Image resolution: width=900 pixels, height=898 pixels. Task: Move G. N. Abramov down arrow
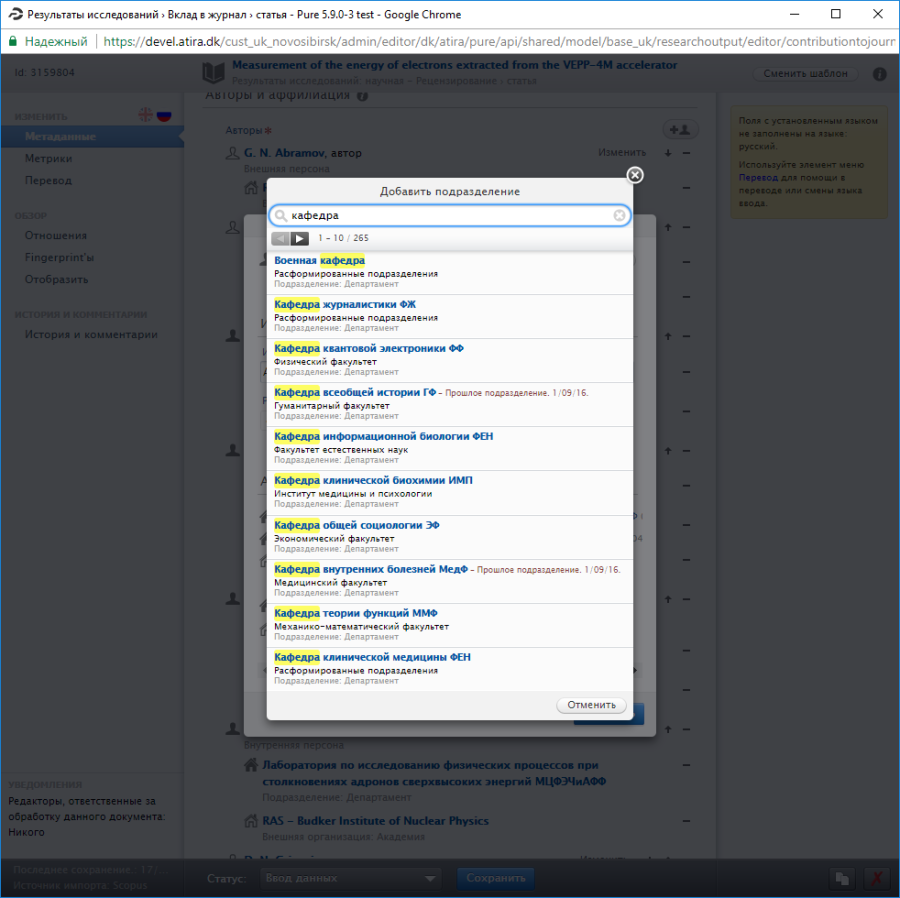click(x=668, y=153)
